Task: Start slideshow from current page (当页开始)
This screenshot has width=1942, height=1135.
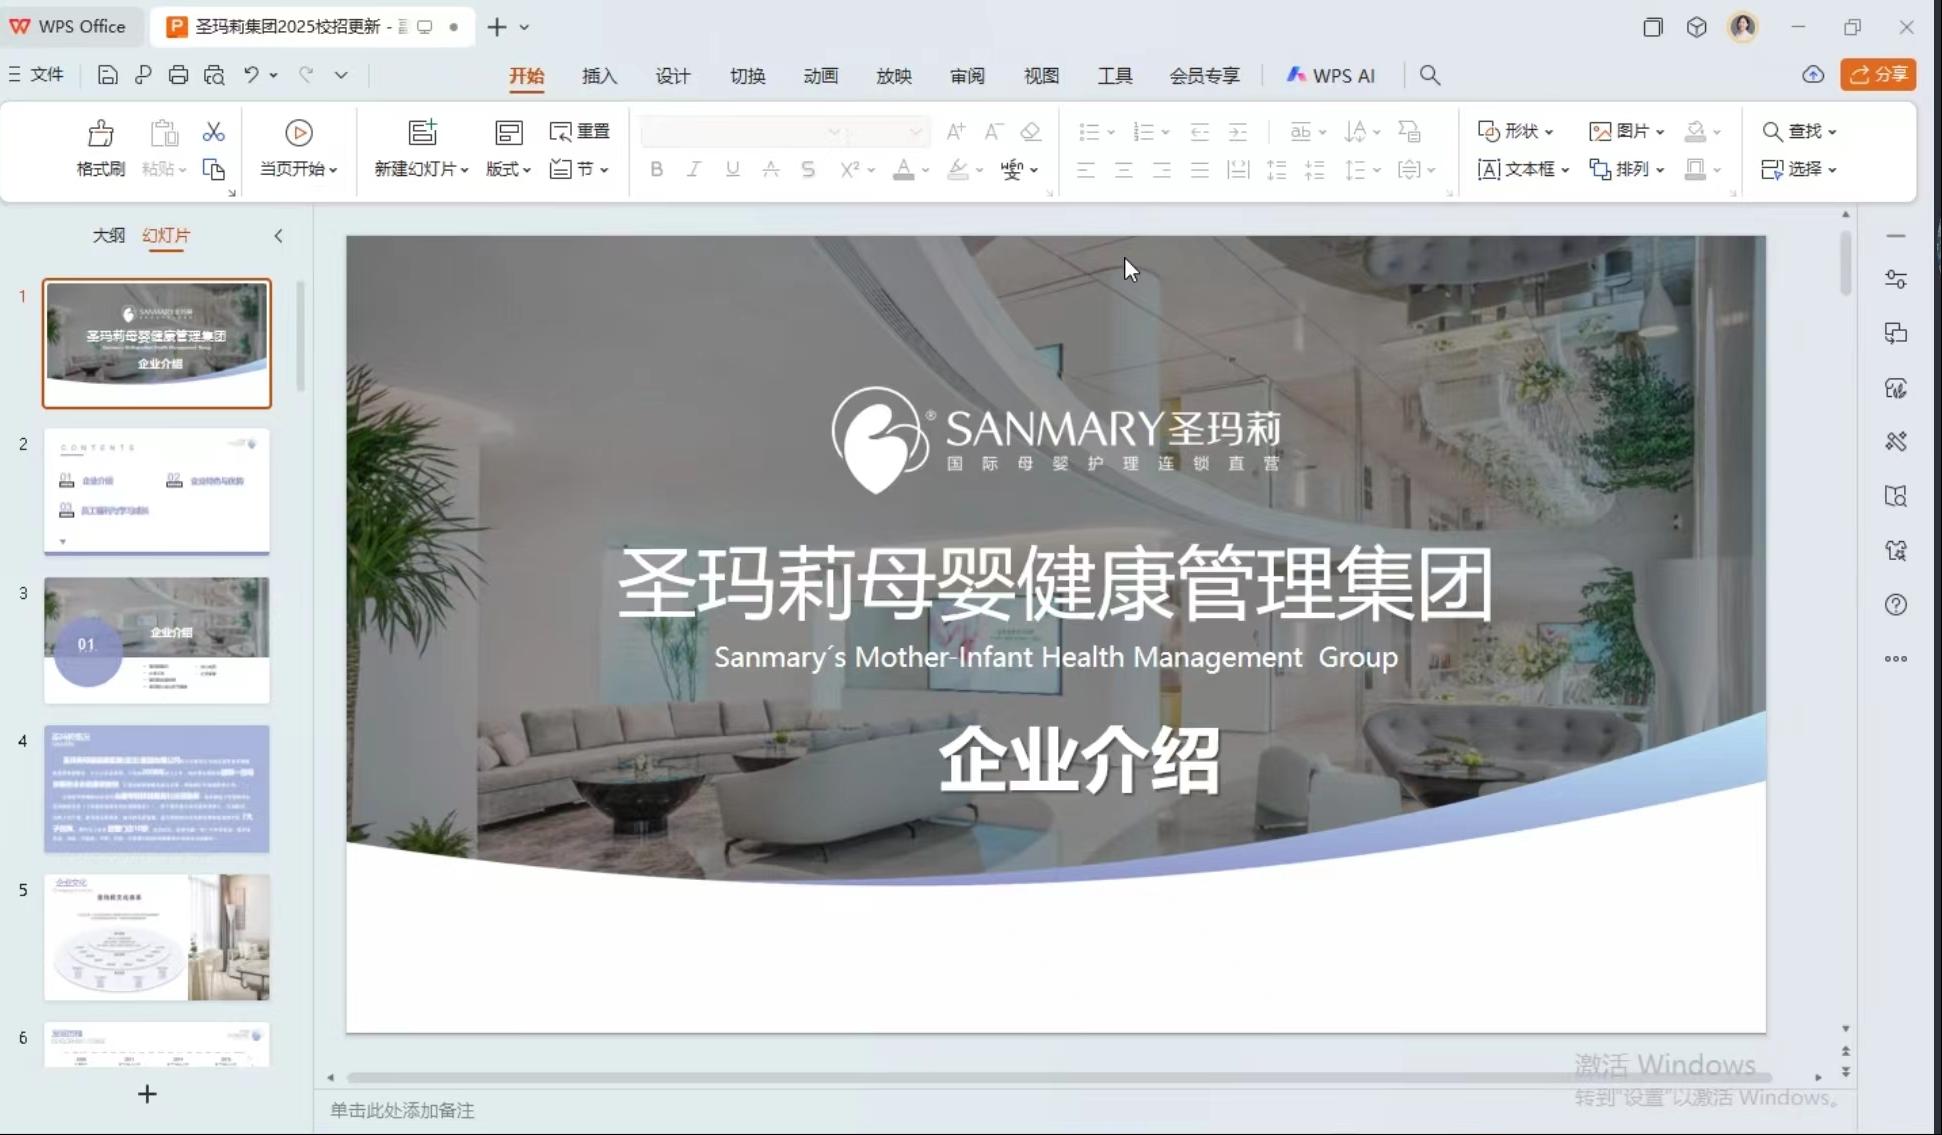Action: (298, 149)
